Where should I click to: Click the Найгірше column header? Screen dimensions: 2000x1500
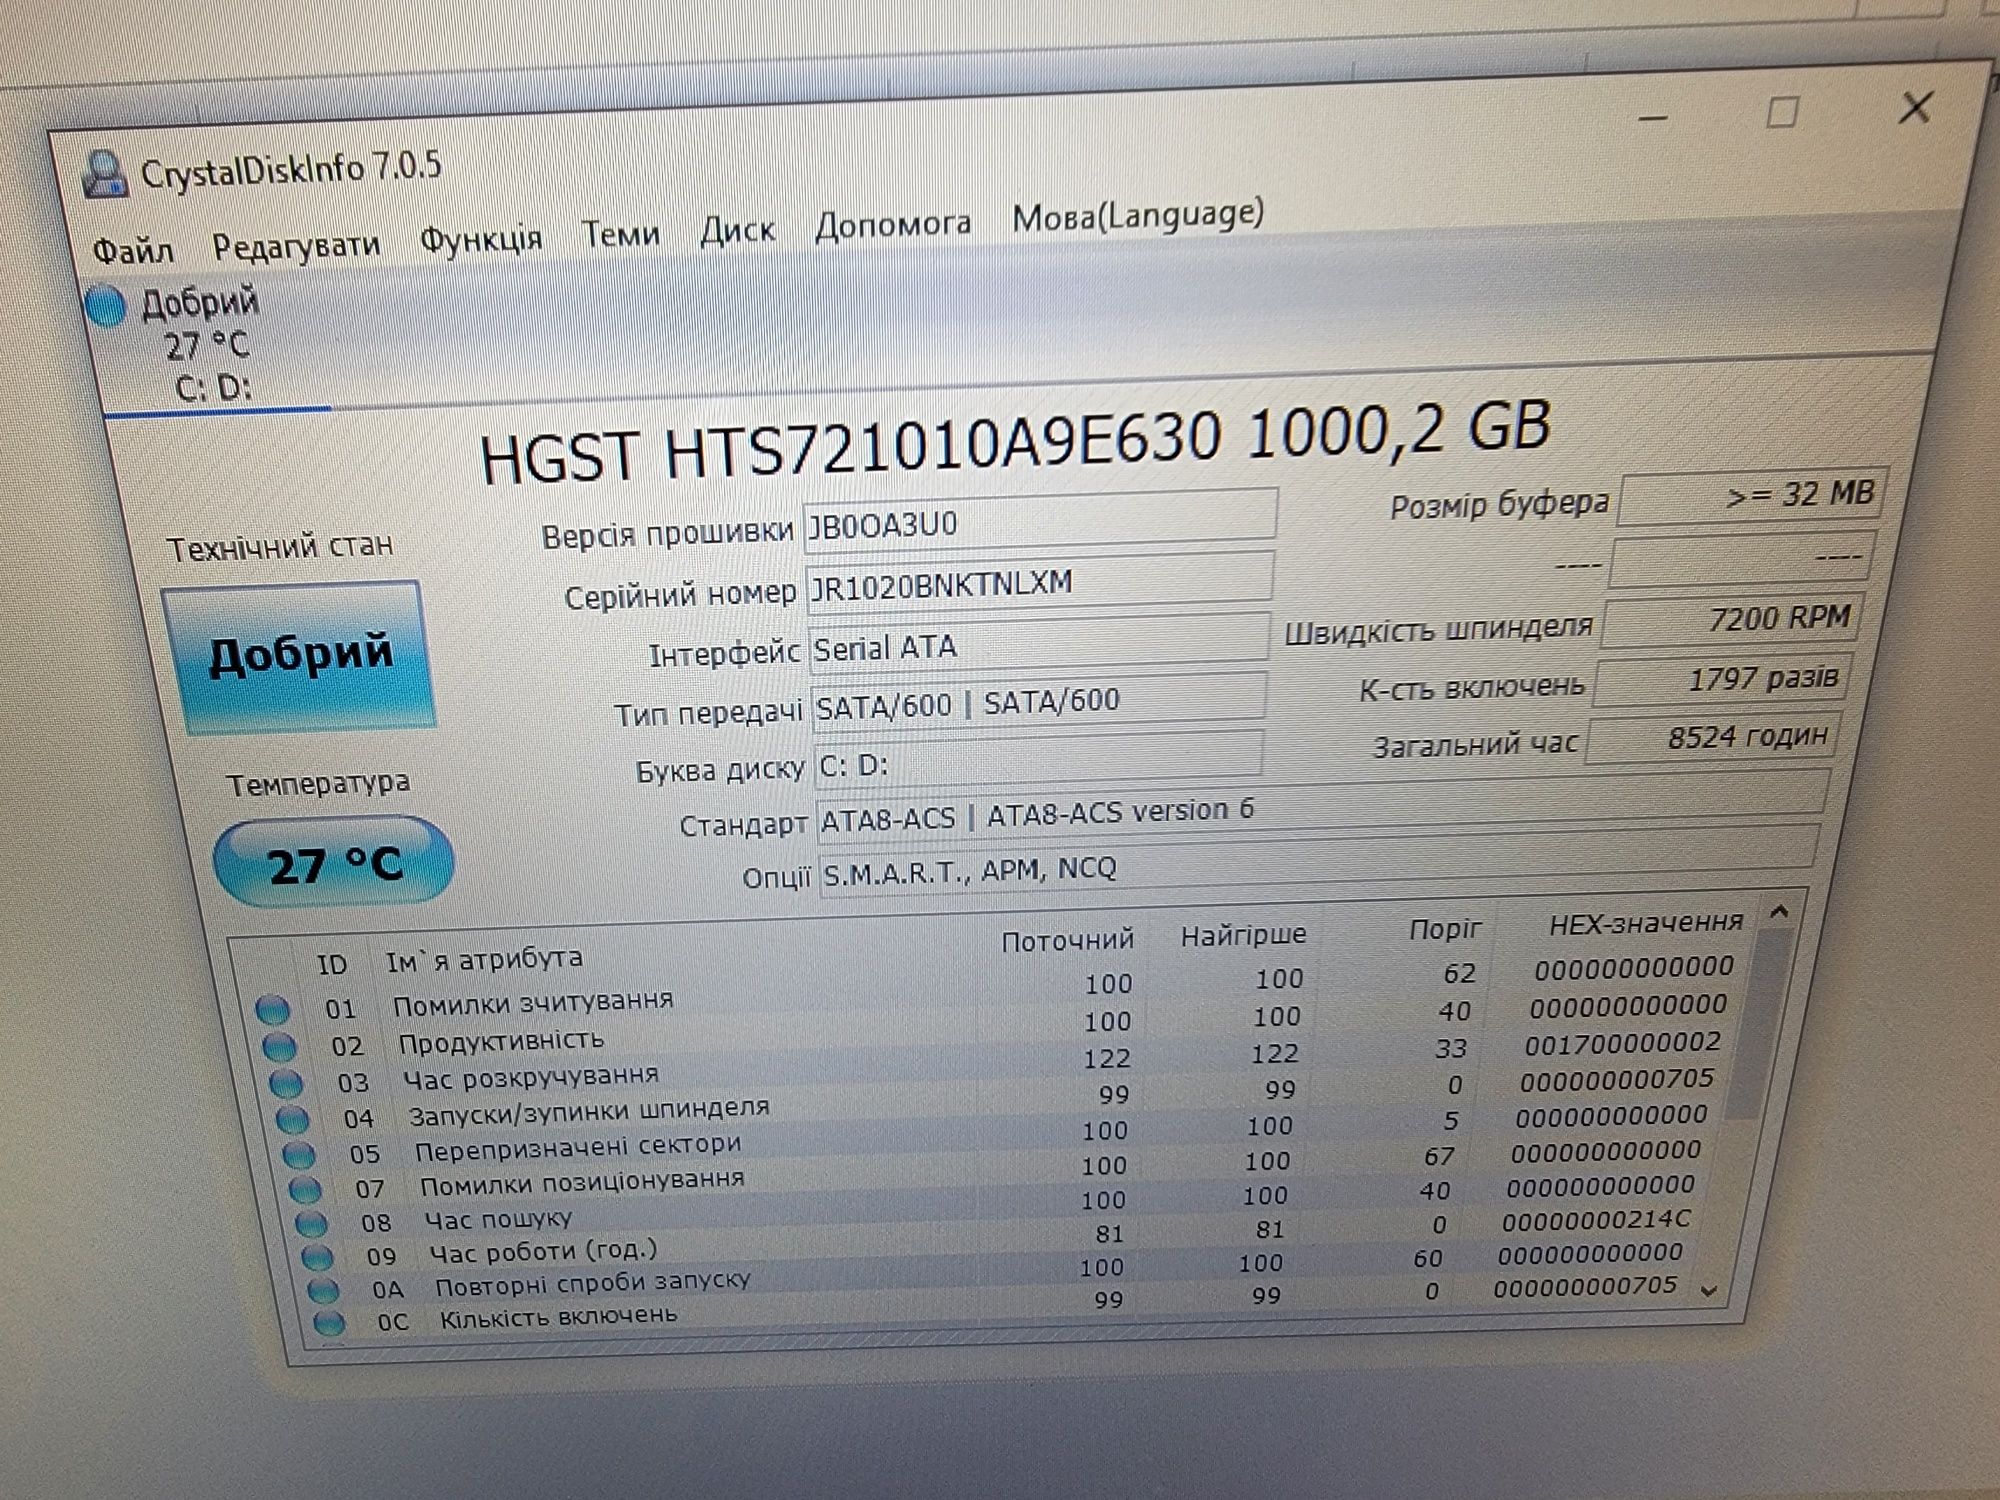click(x=1243, y=934)
